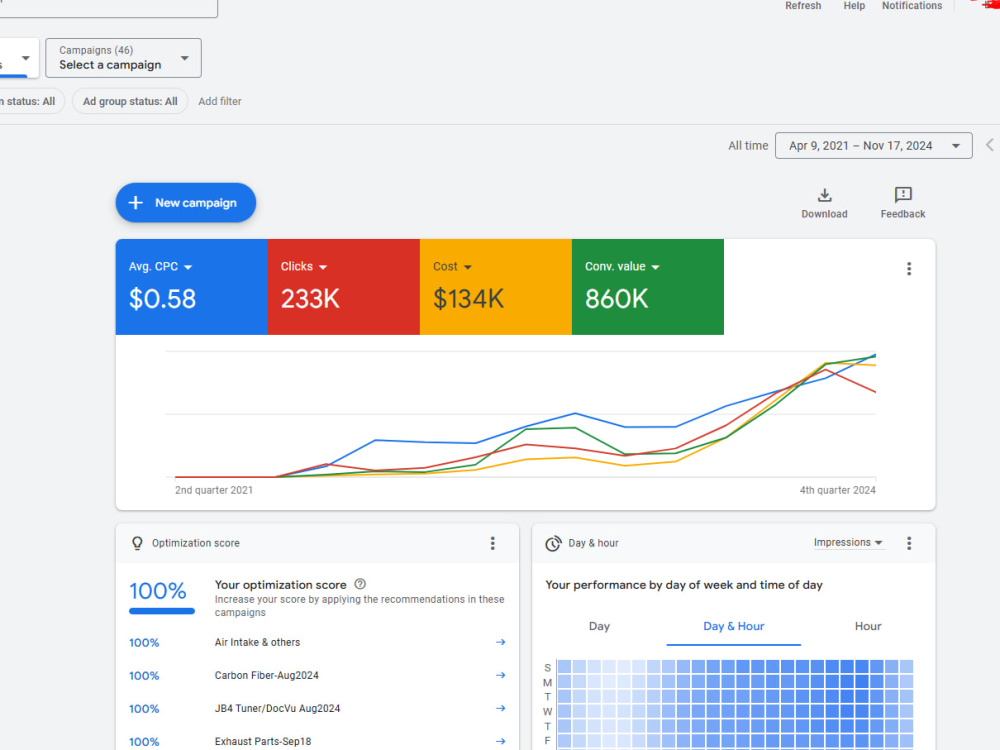
Task: Open Day & hour card options menu
Action: [909, 543]
